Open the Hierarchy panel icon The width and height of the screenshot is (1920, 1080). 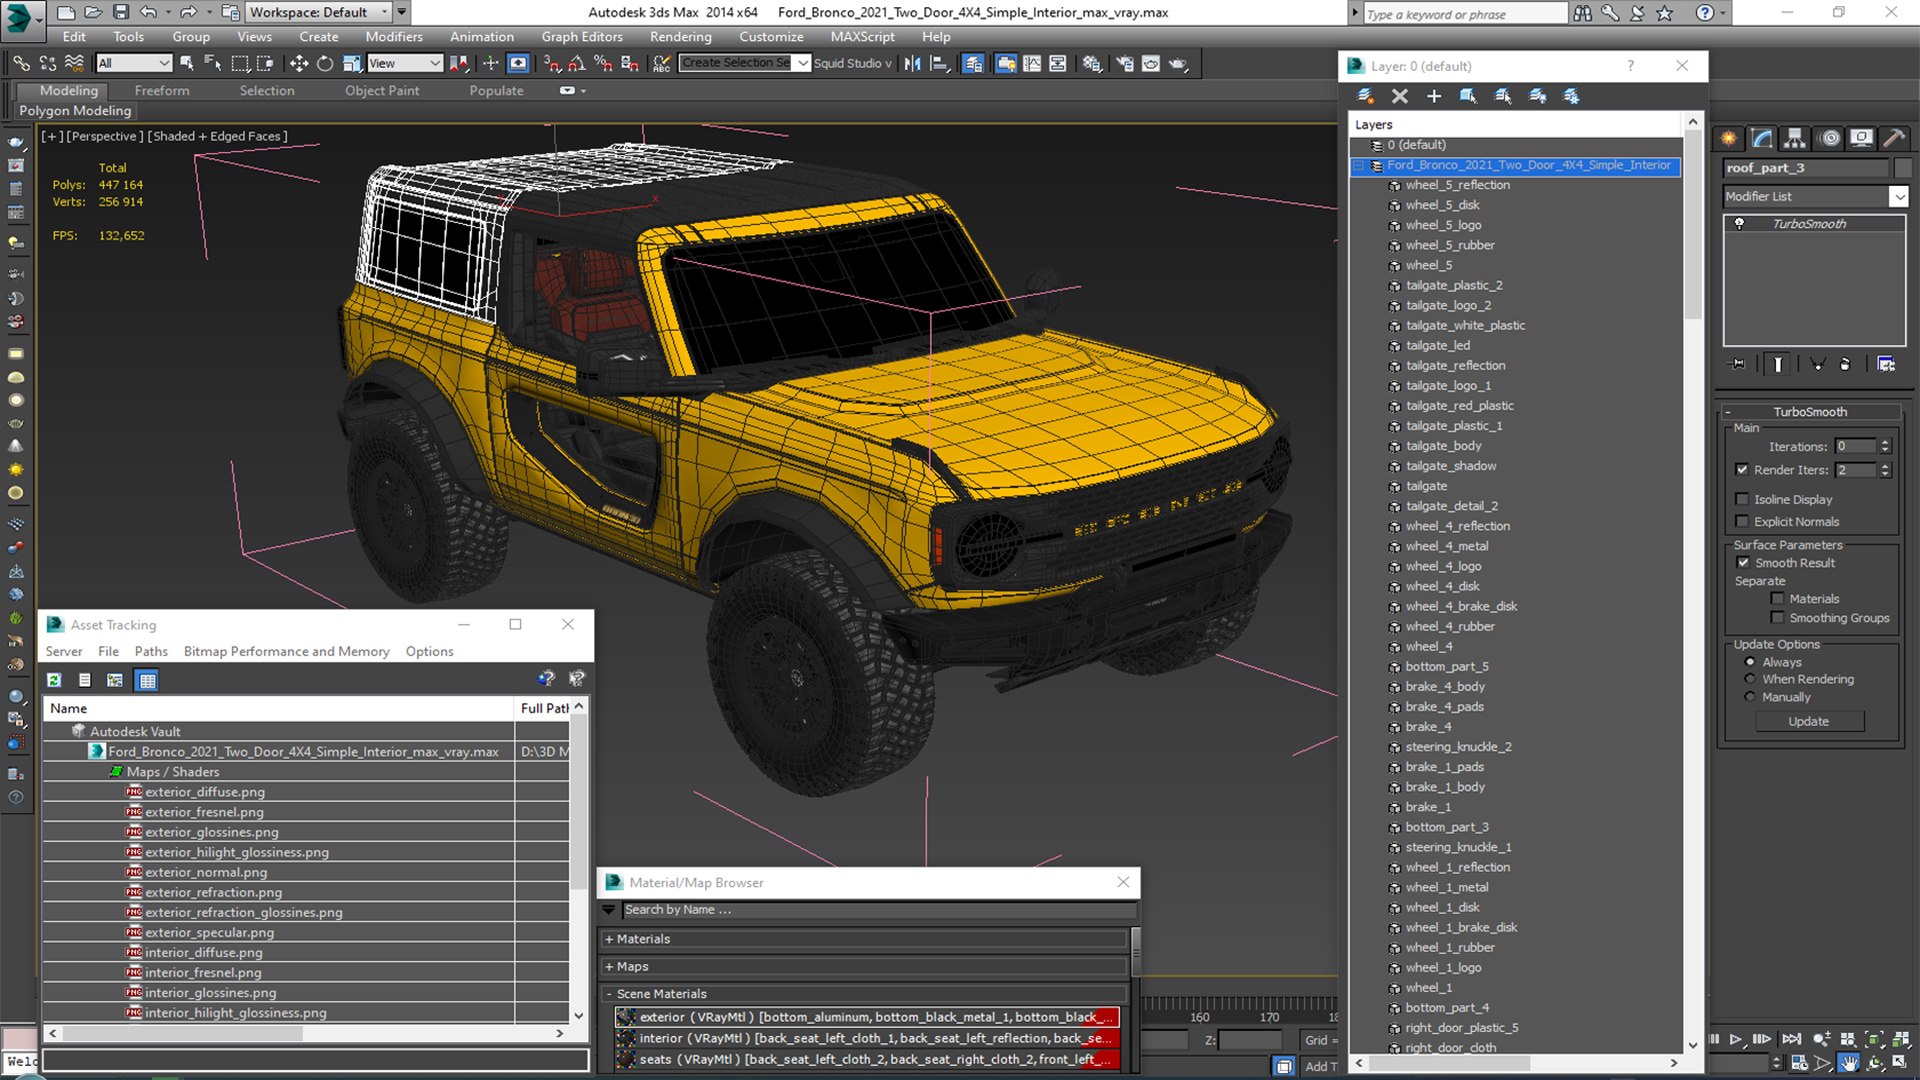(1795, 138)
